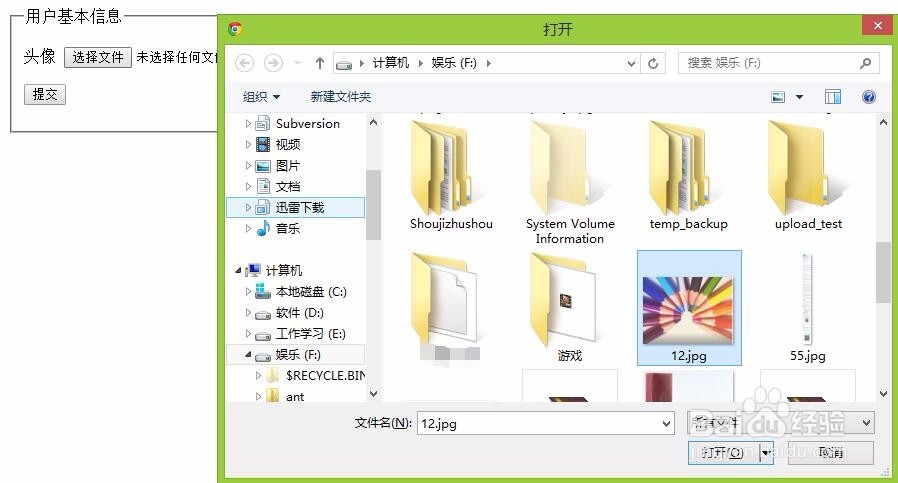This screenshot has height=483, width=898.
Task: Click 新建文件夹 to create a folder
Action: 341,97
